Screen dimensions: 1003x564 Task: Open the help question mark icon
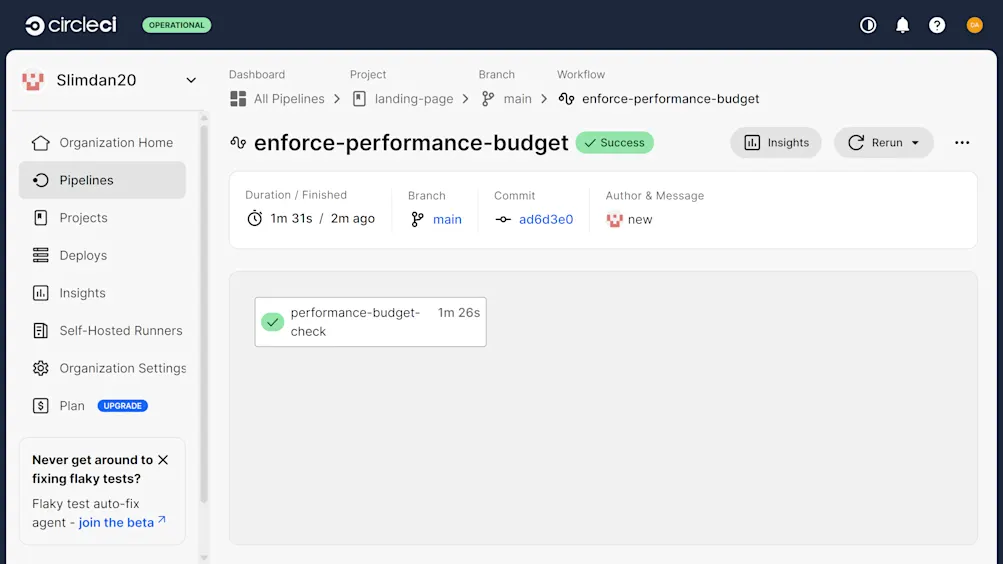(937, 25)
